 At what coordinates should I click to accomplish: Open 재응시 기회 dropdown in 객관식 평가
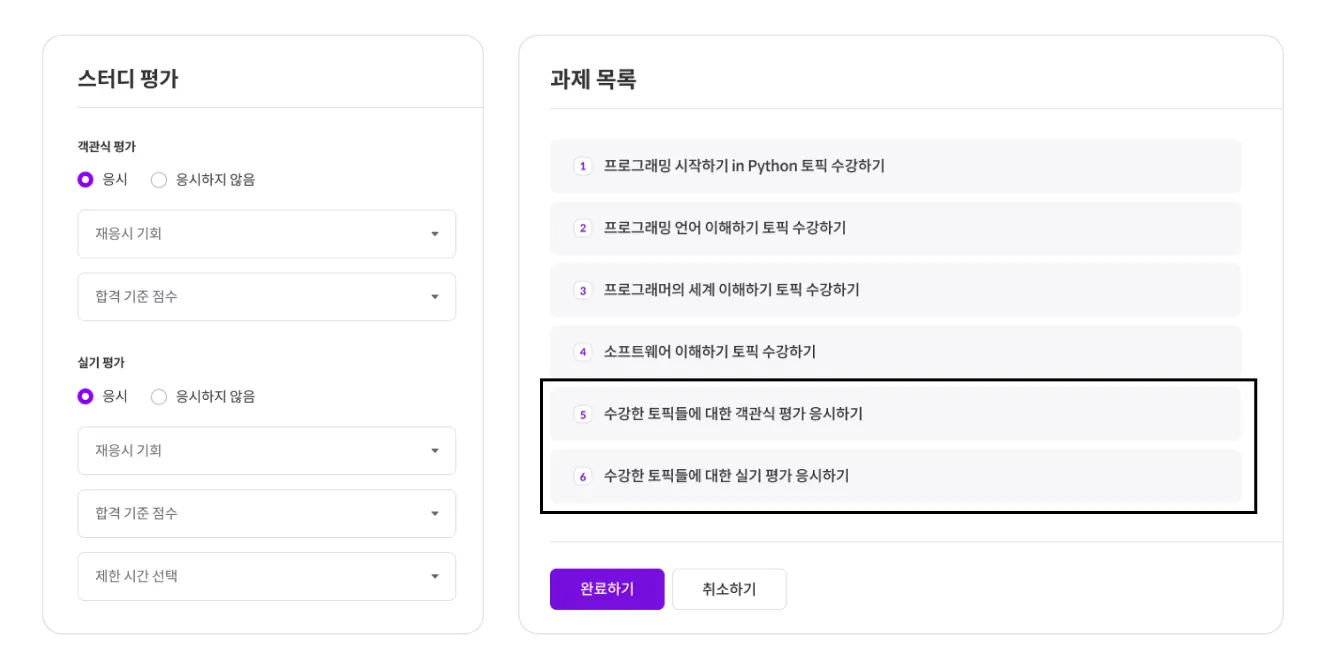[266, 234]
